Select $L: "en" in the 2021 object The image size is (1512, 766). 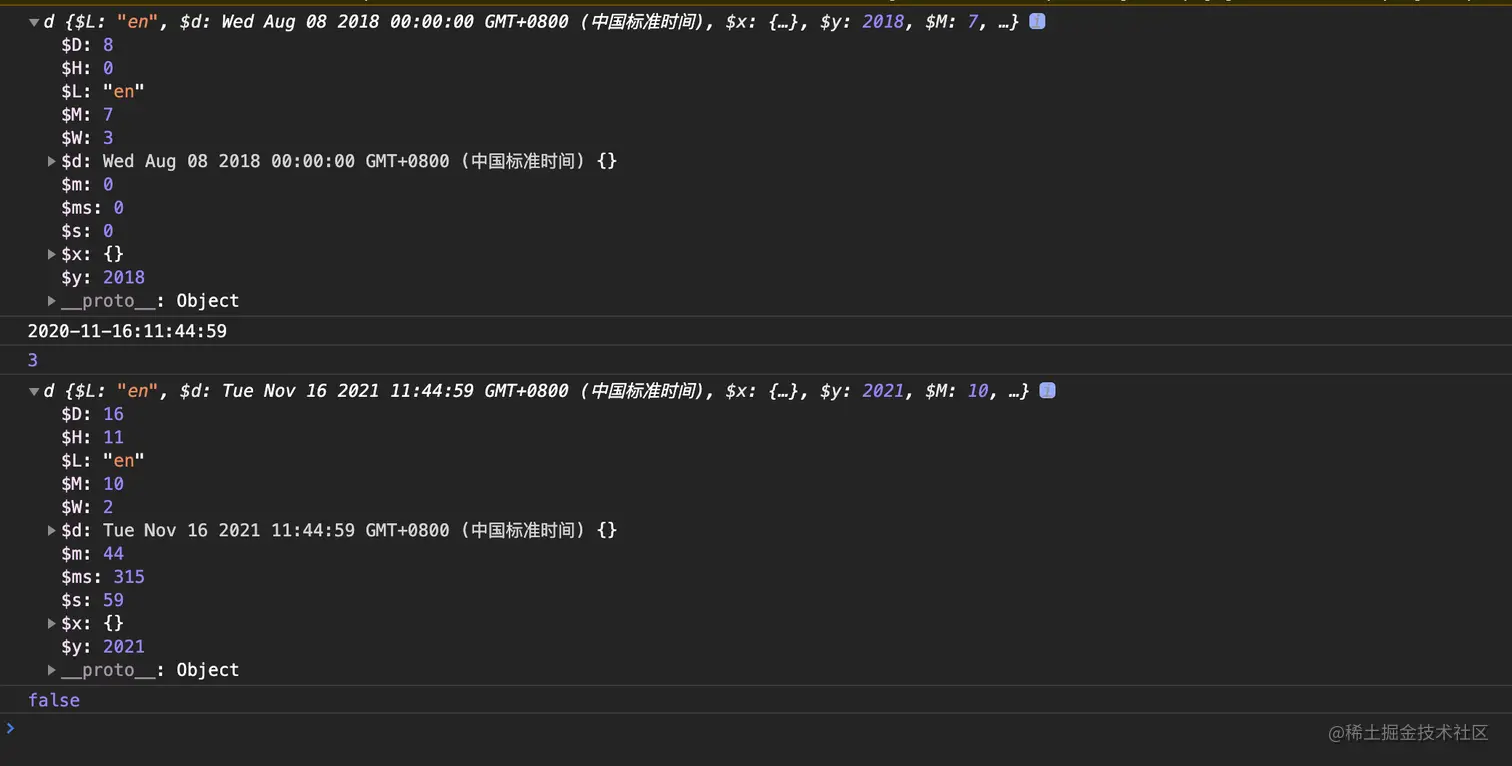tap(103, 460)
